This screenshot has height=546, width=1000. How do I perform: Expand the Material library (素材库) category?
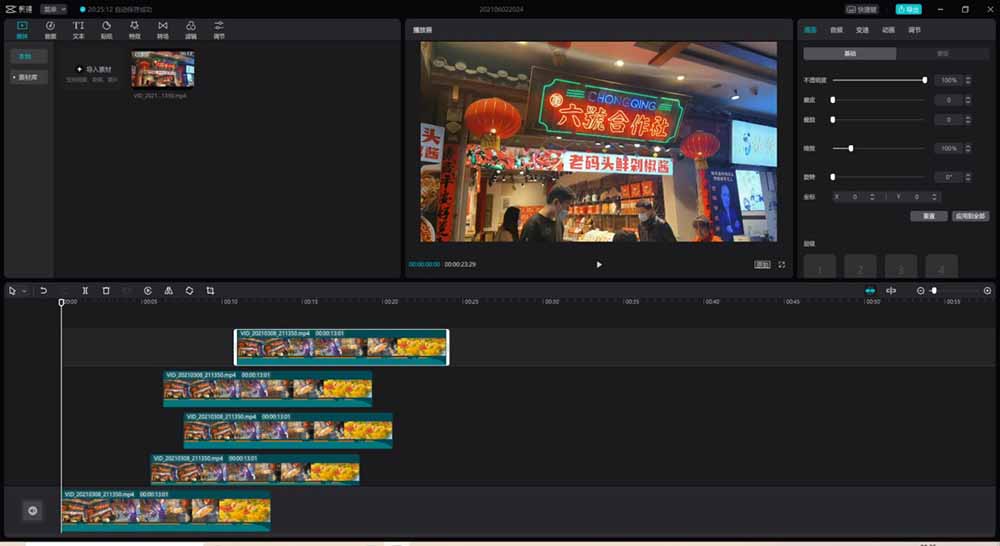click(x=29, y=77)
